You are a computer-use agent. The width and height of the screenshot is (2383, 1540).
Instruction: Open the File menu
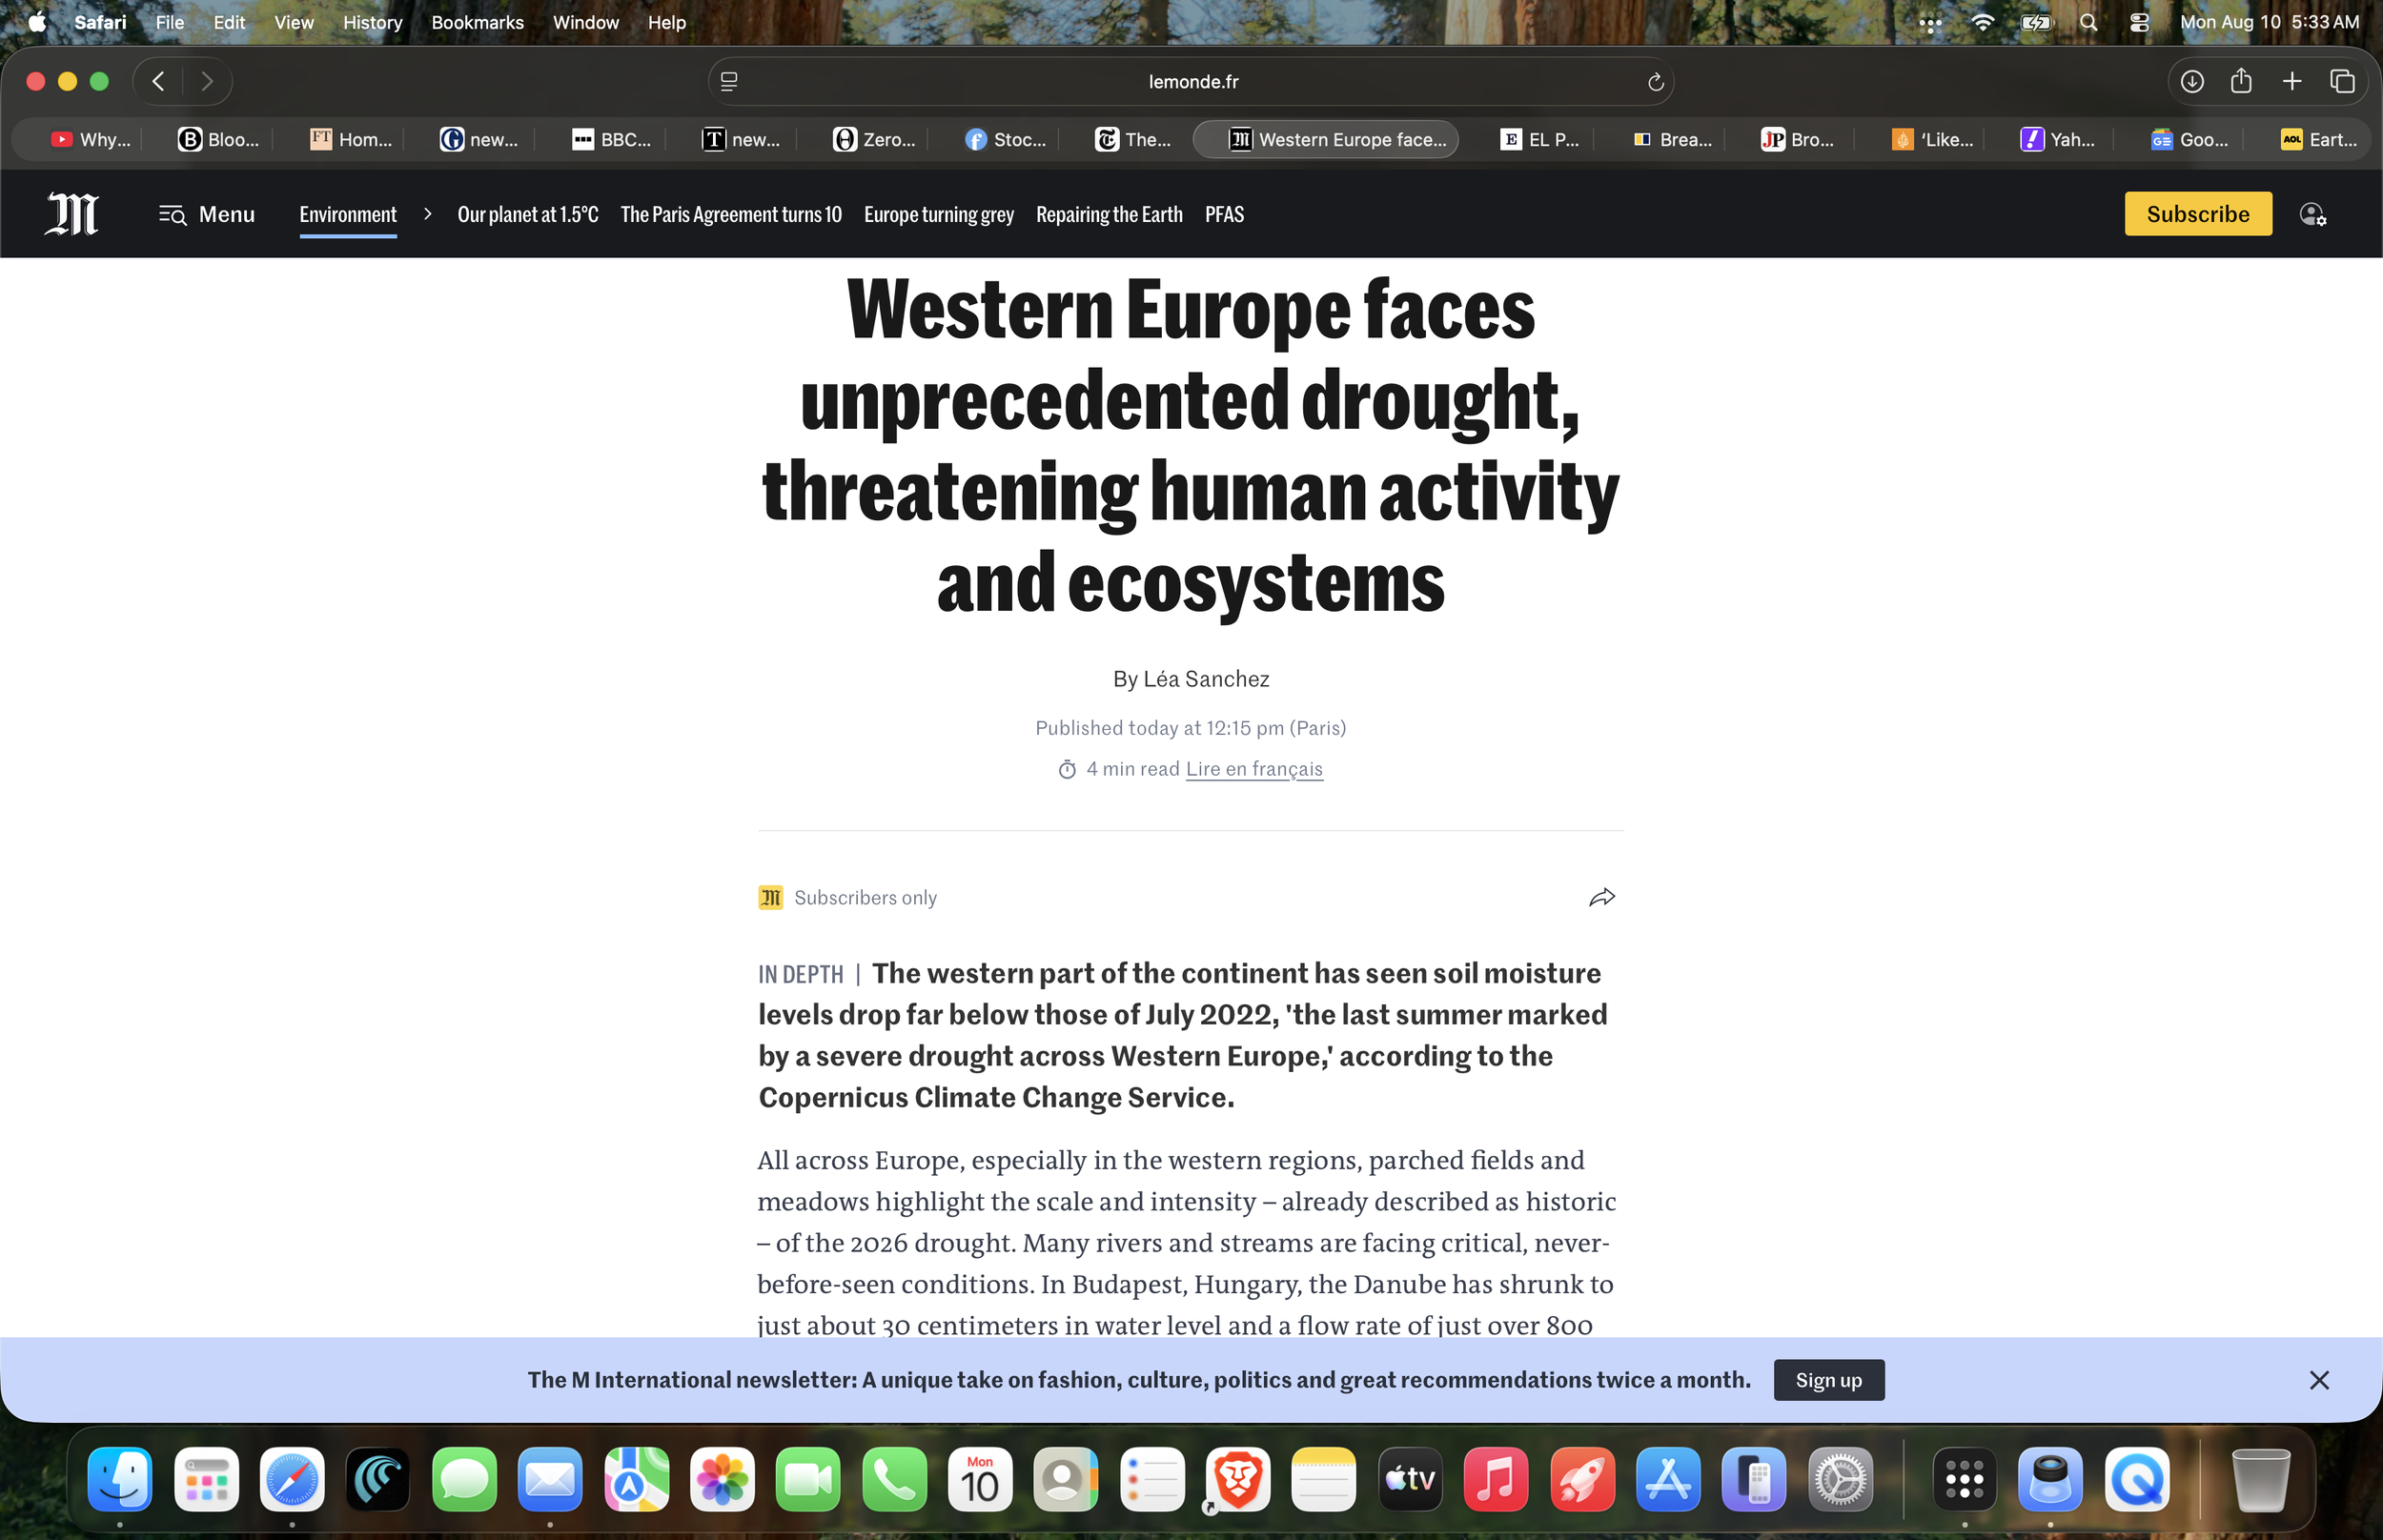pos(169,22)
